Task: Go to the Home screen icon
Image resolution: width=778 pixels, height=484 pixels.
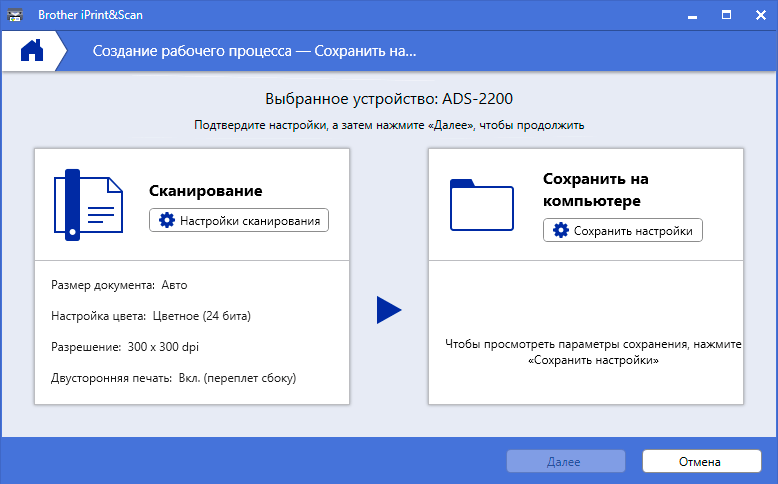Action: tap(32, 51)
